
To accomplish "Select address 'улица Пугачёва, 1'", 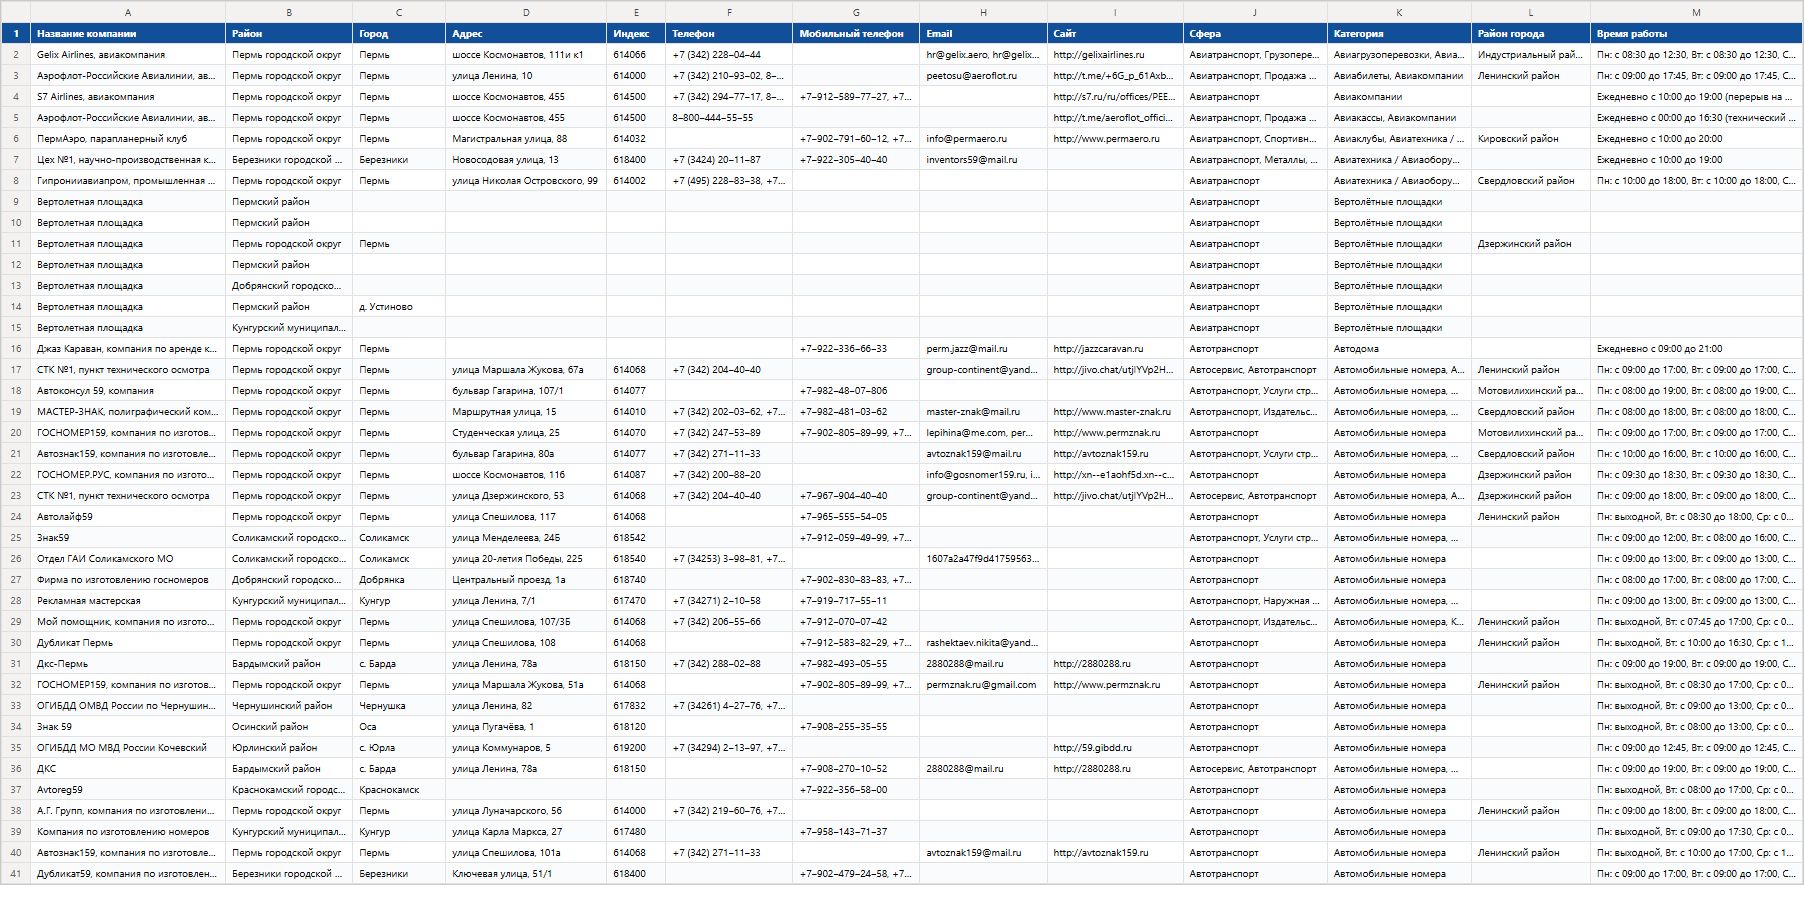I will [x=526, y=727].
